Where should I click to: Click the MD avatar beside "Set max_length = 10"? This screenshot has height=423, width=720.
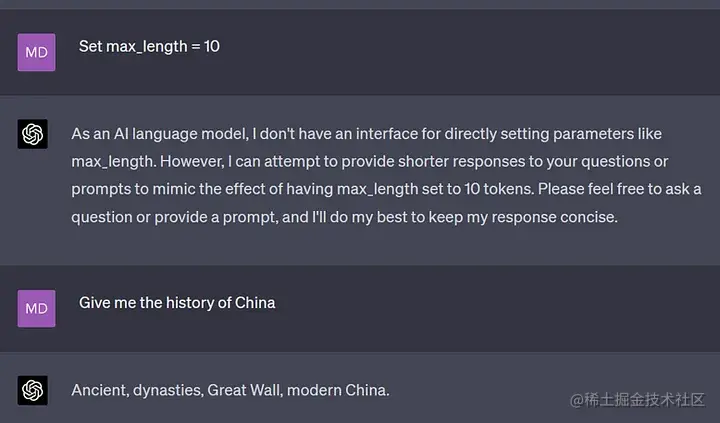pyautogui.click(x=36, y=52)
